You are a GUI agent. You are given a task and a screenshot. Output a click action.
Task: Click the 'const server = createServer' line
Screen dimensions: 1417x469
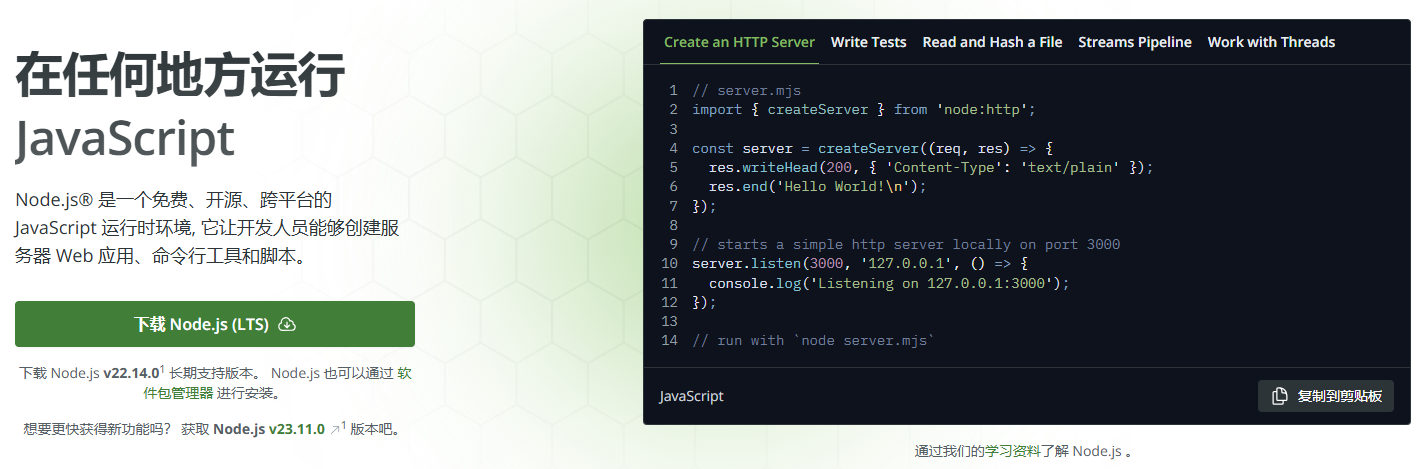(872, 148)
